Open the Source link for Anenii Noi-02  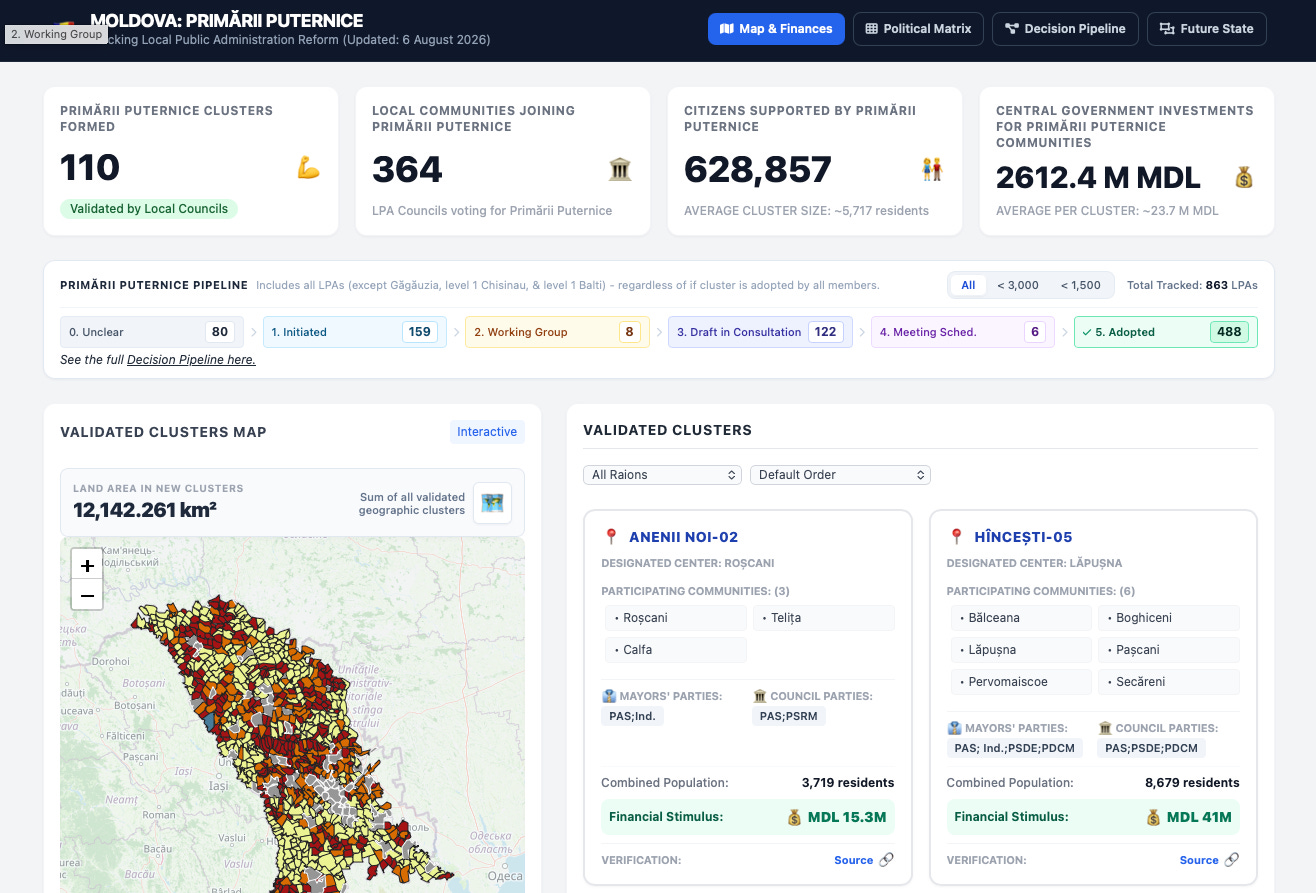tap(854, 860)
